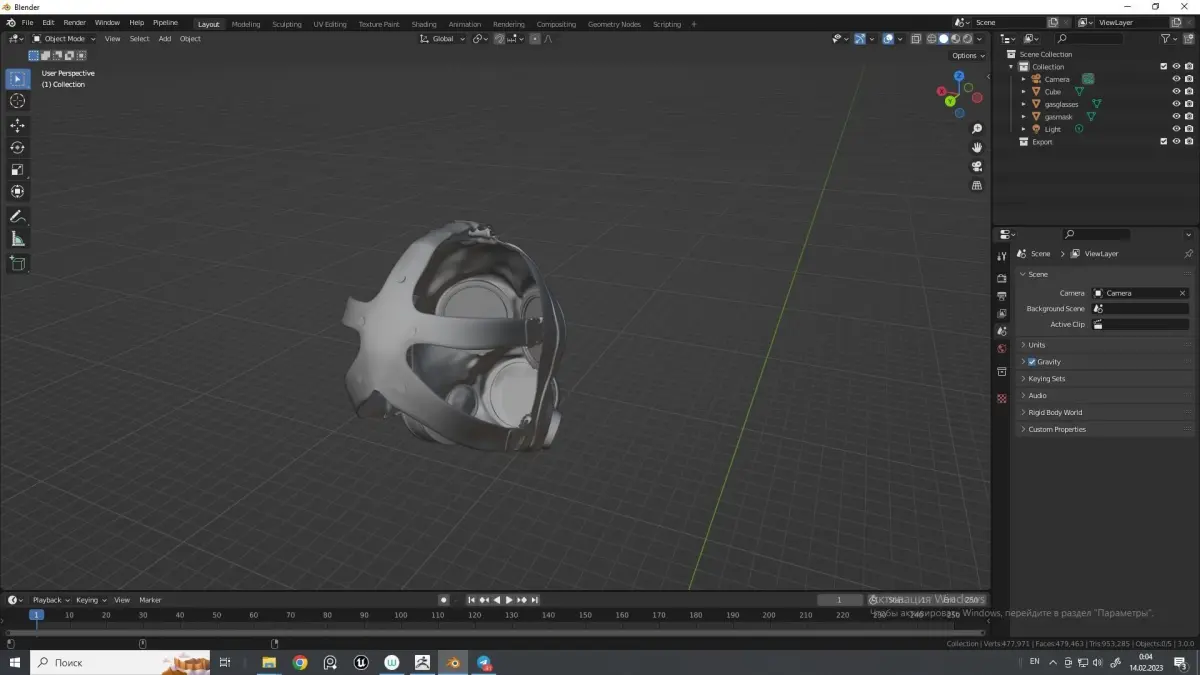This screenshot has width=1200, height=675.
Task: Switch to Rendered viewport shading
Action: 967,39
